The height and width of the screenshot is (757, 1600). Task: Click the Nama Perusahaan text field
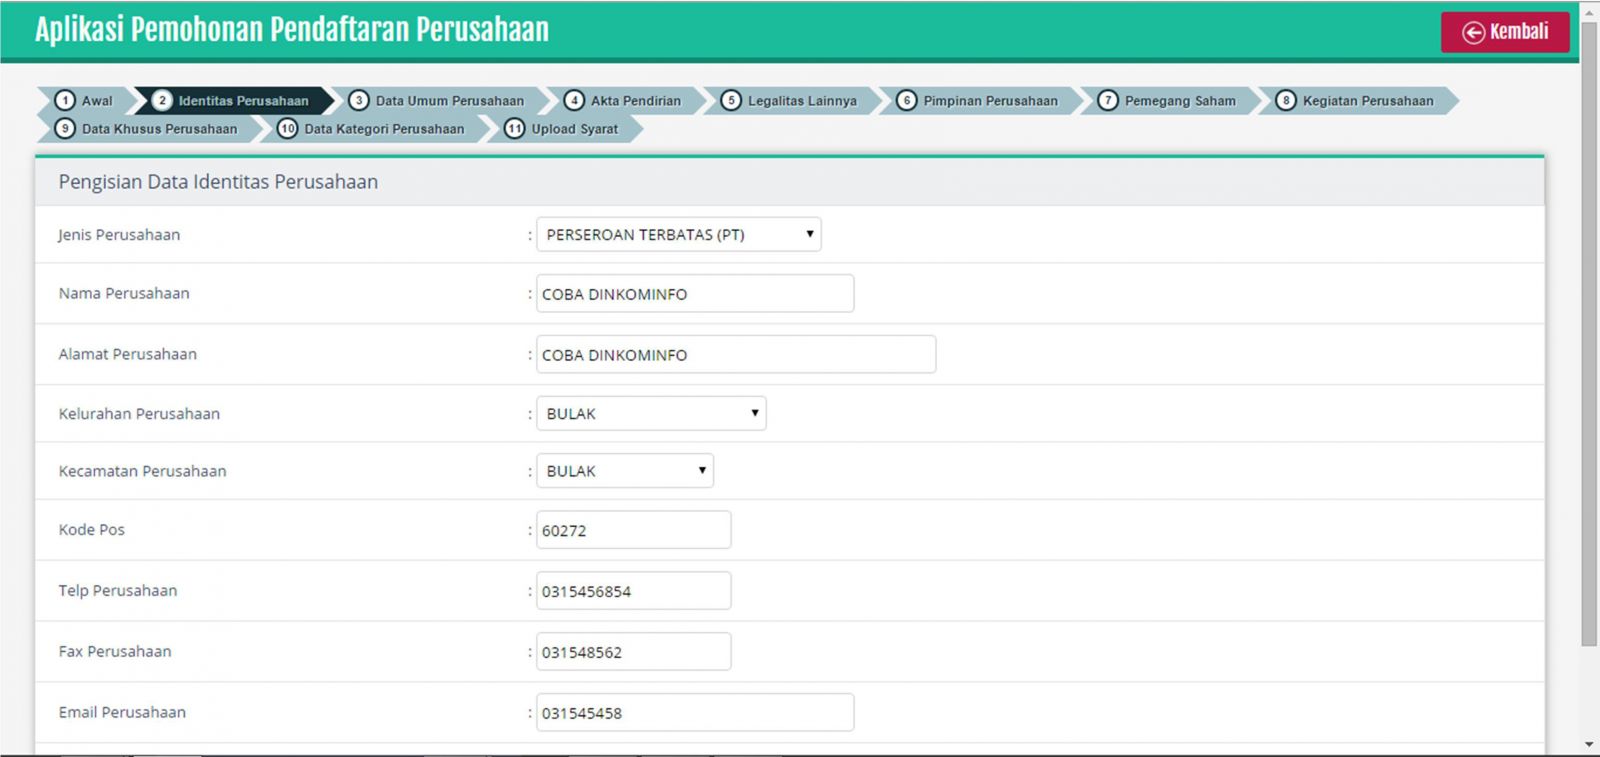click(695, 294)
